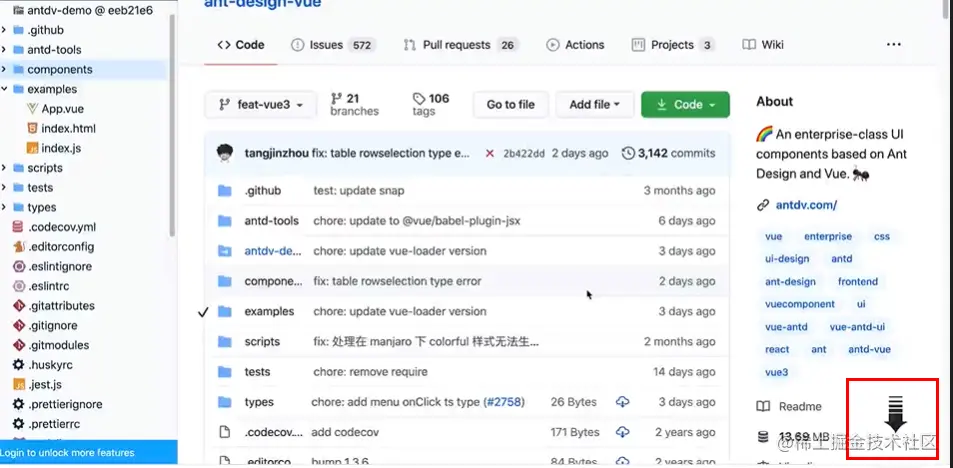
Task: Select the vue topic tag
Action: point(773,236)
